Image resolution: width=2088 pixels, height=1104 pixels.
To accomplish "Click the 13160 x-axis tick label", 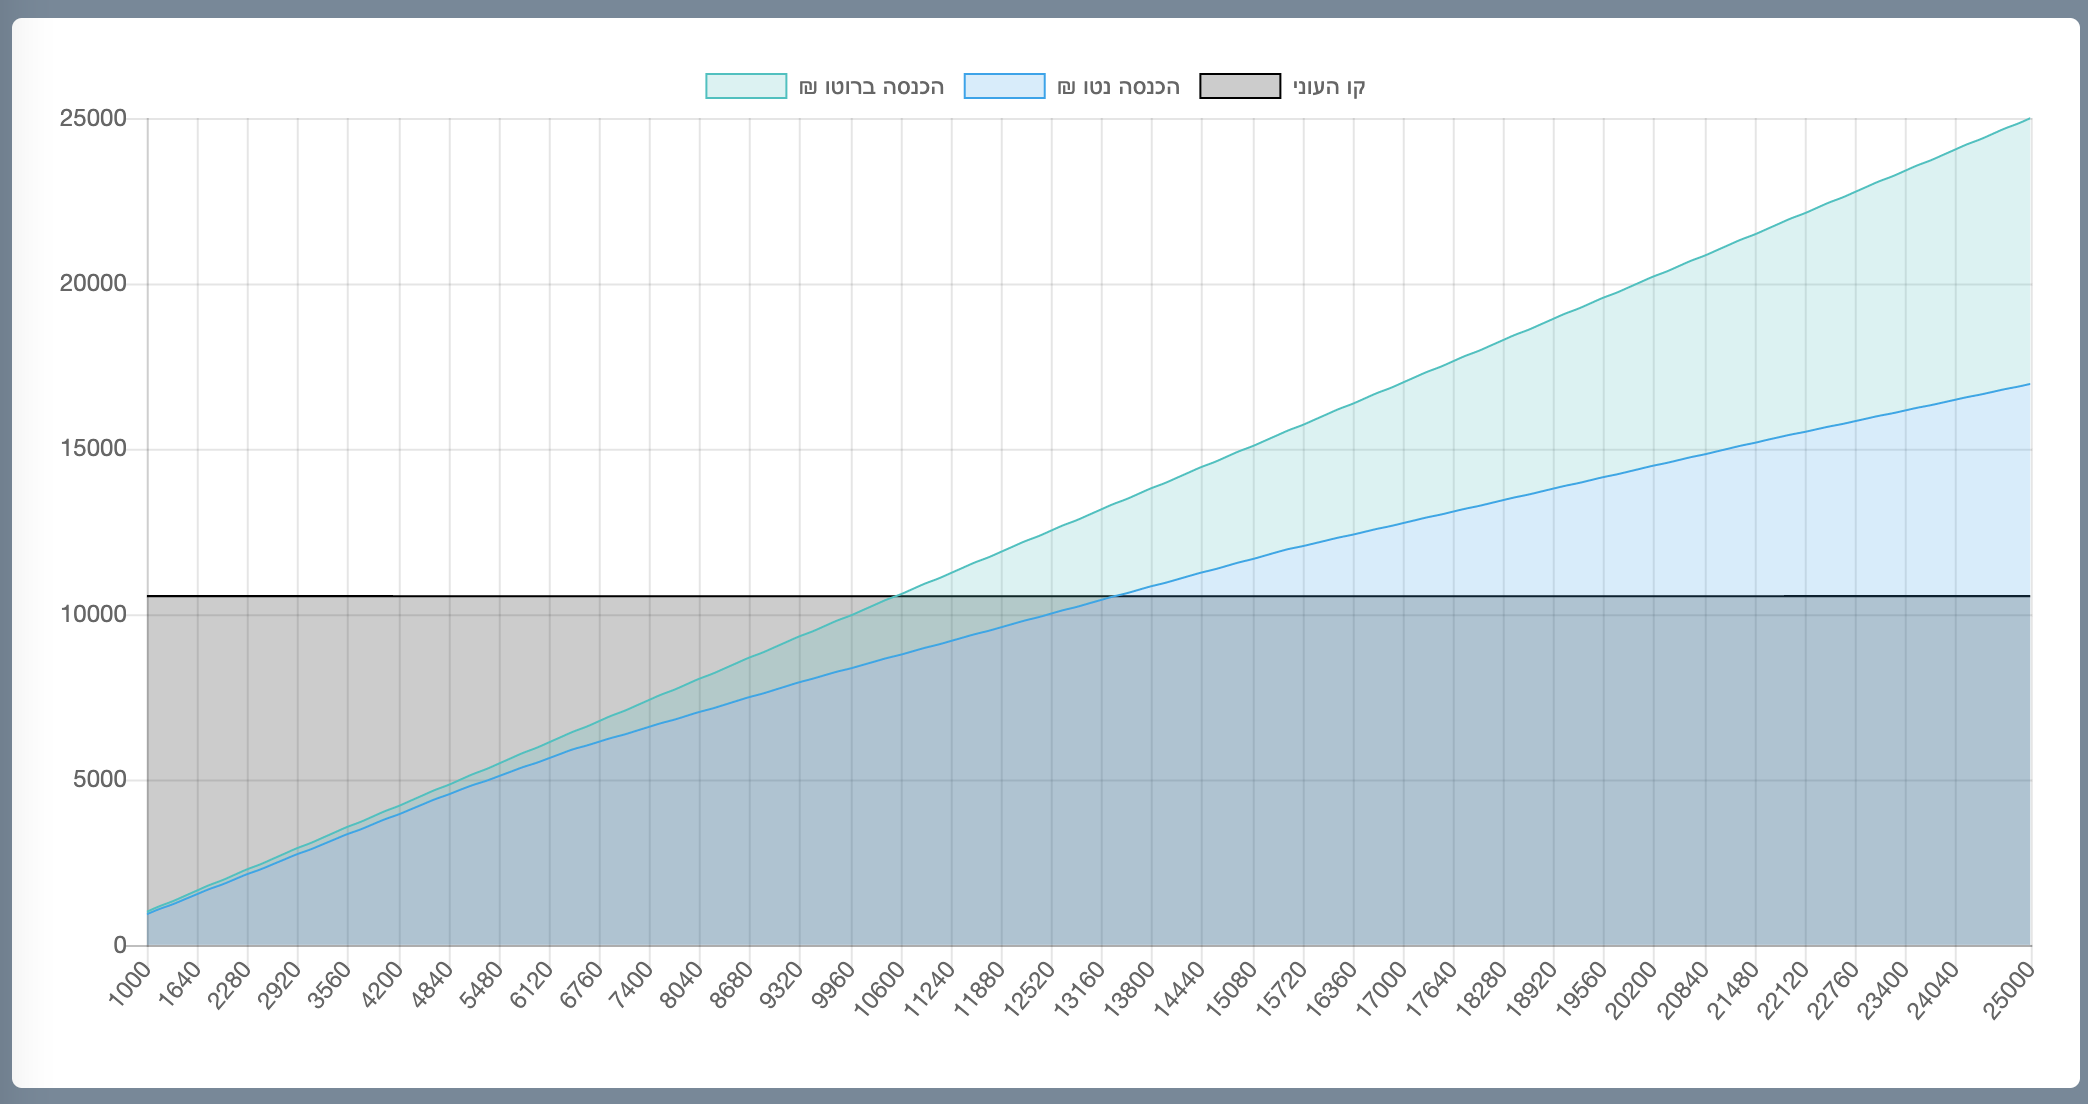I will [1079, 988].
